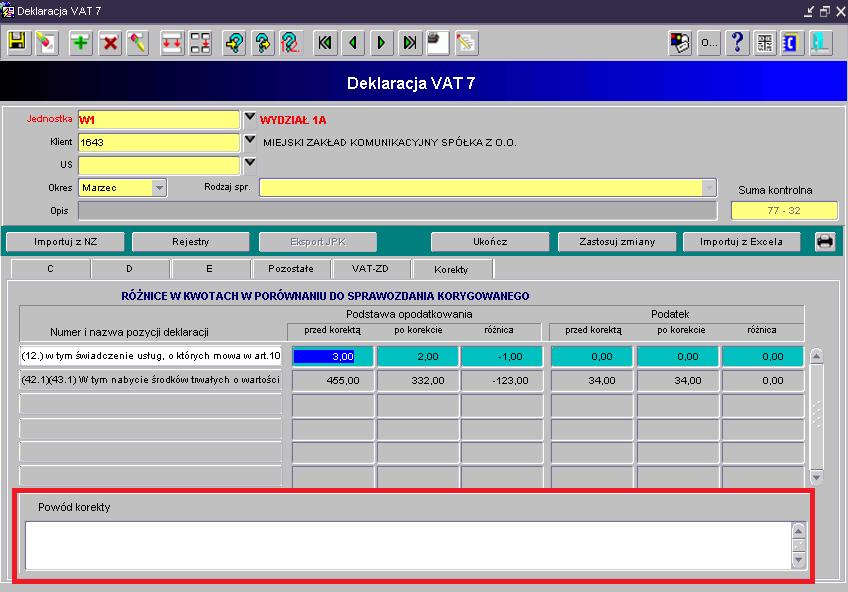
Task: Click the four-boxes red arrow duplicate-field icon
Action: click(x=201, y=43)
